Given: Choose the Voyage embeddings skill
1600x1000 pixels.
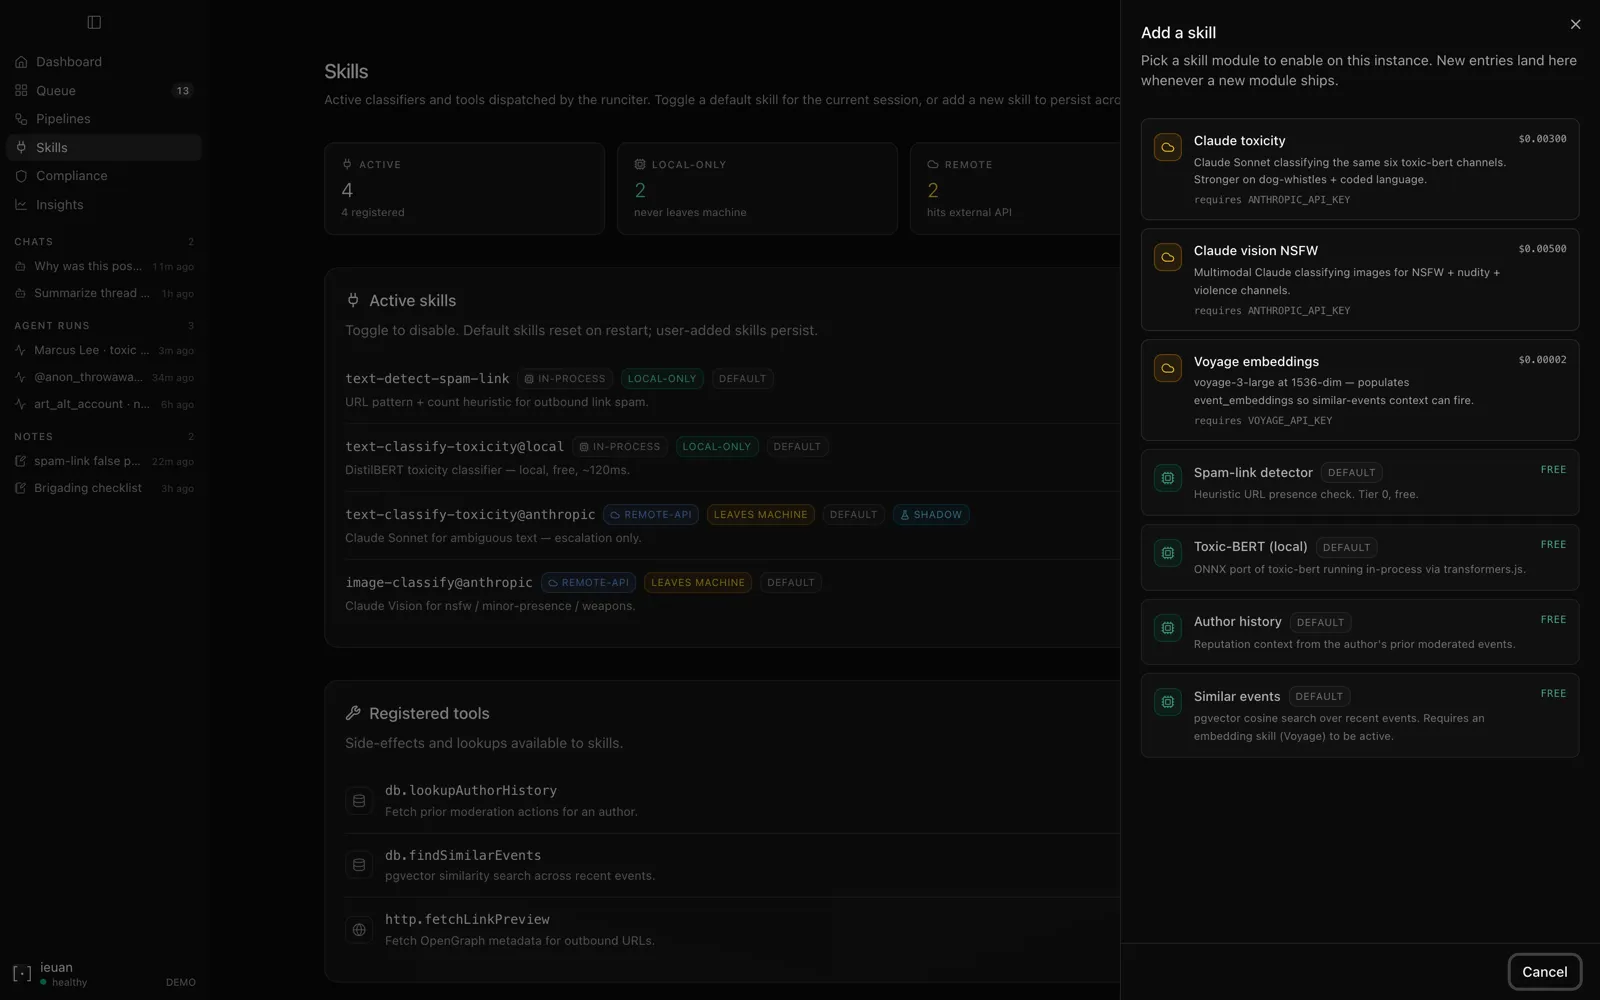Looking at the screenshot, I should coord(1360,390).
